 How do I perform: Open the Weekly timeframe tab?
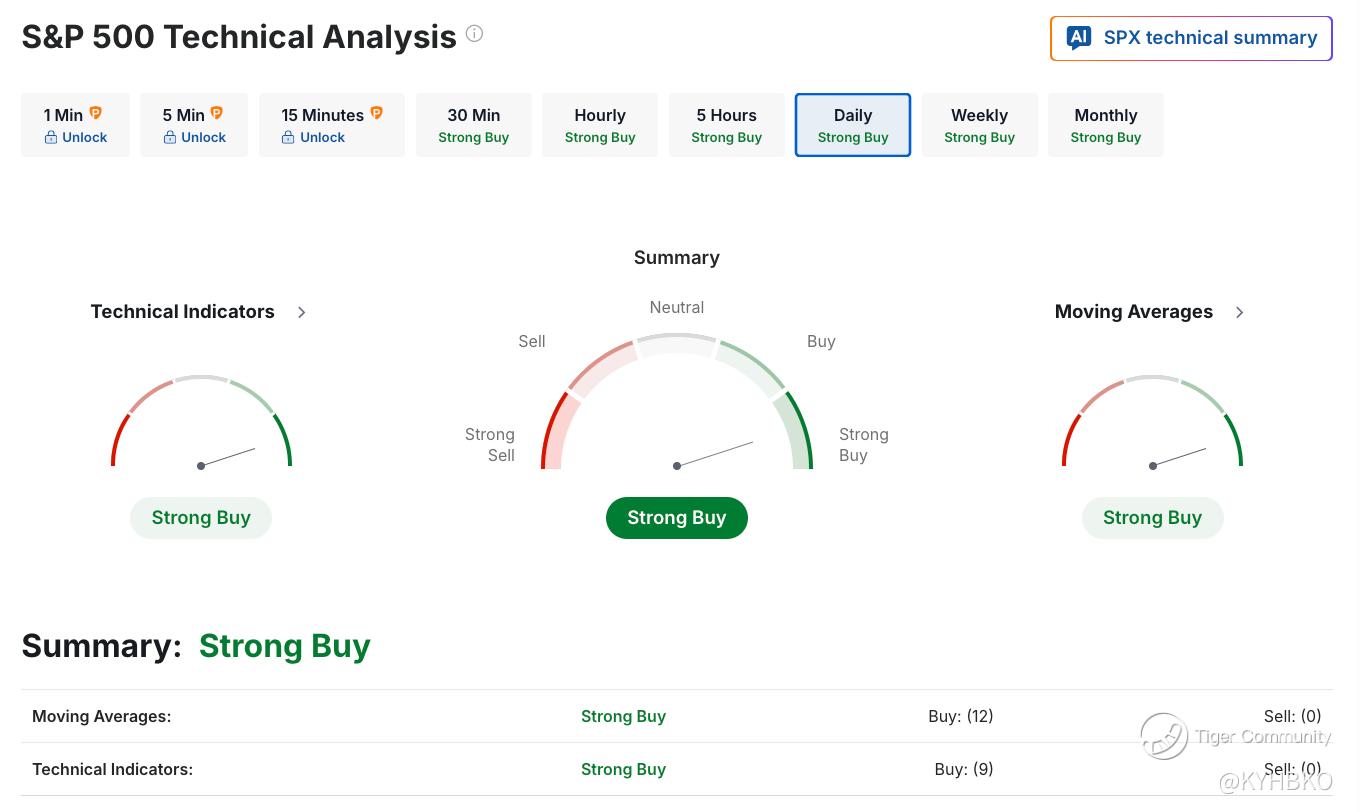979,125
